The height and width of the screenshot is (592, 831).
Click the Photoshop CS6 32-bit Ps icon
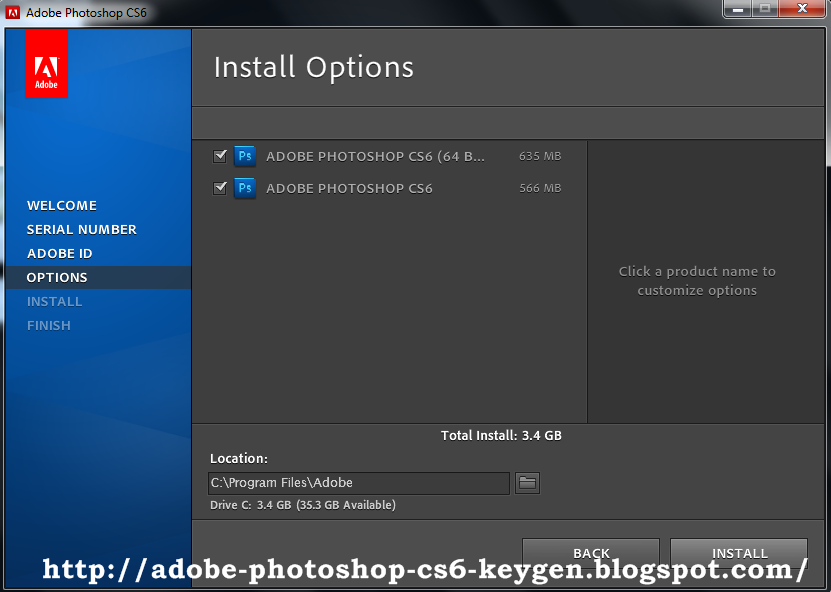(x=244, y=188)
